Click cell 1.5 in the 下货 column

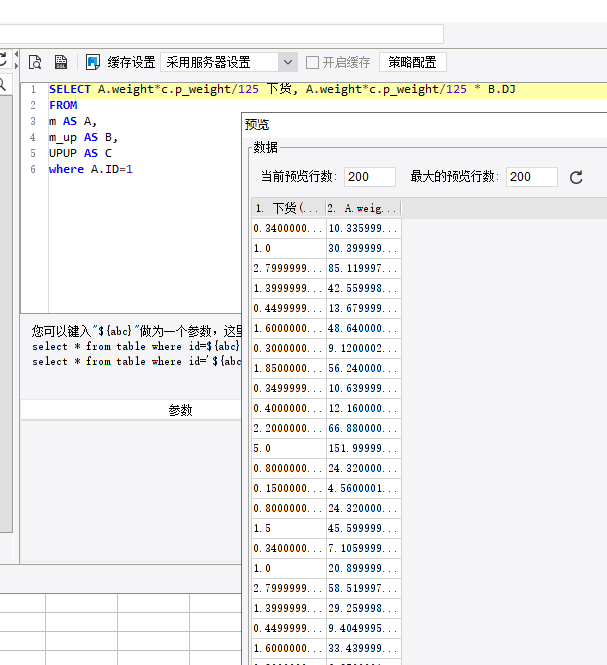tap(288, 528)
